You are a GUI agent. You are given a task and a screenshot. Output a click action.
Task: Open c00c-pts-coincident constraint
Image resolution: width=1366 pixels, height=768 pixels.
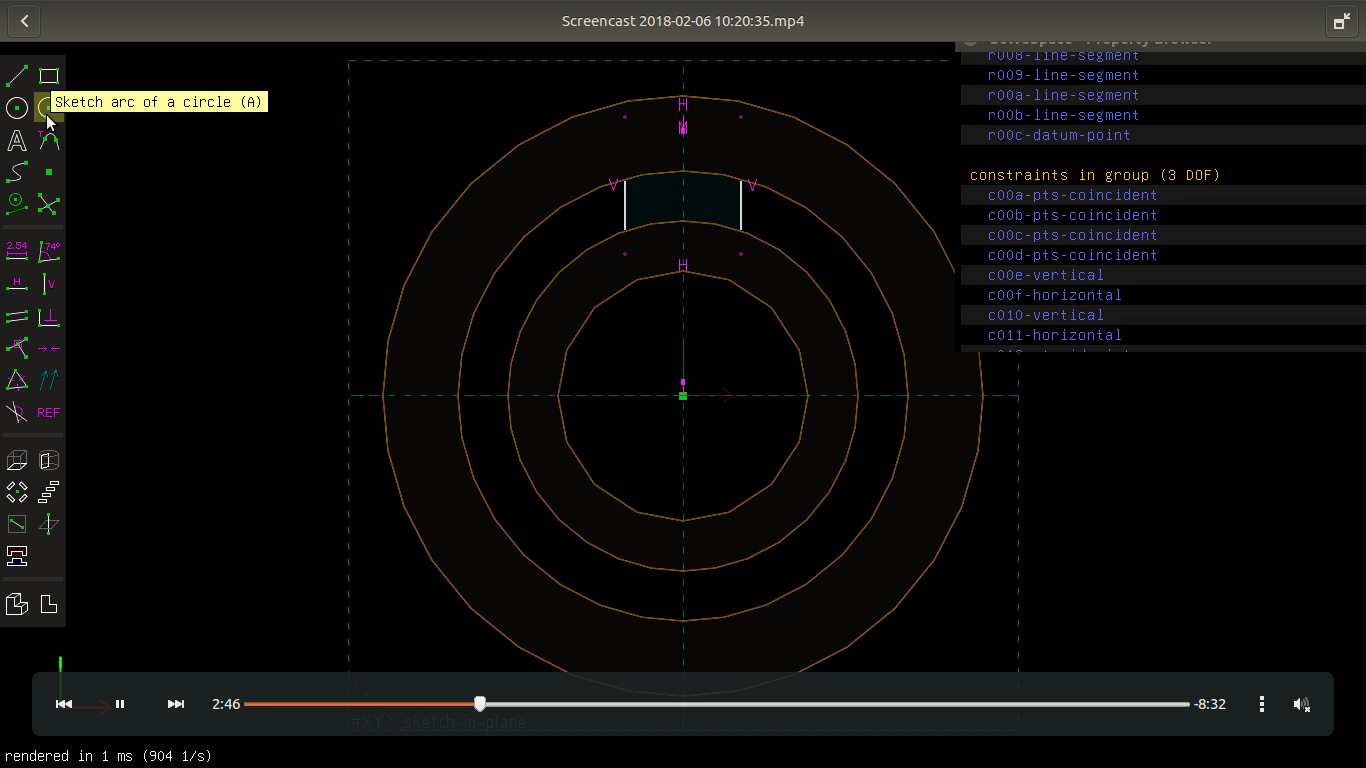[x=1073, y=235]
